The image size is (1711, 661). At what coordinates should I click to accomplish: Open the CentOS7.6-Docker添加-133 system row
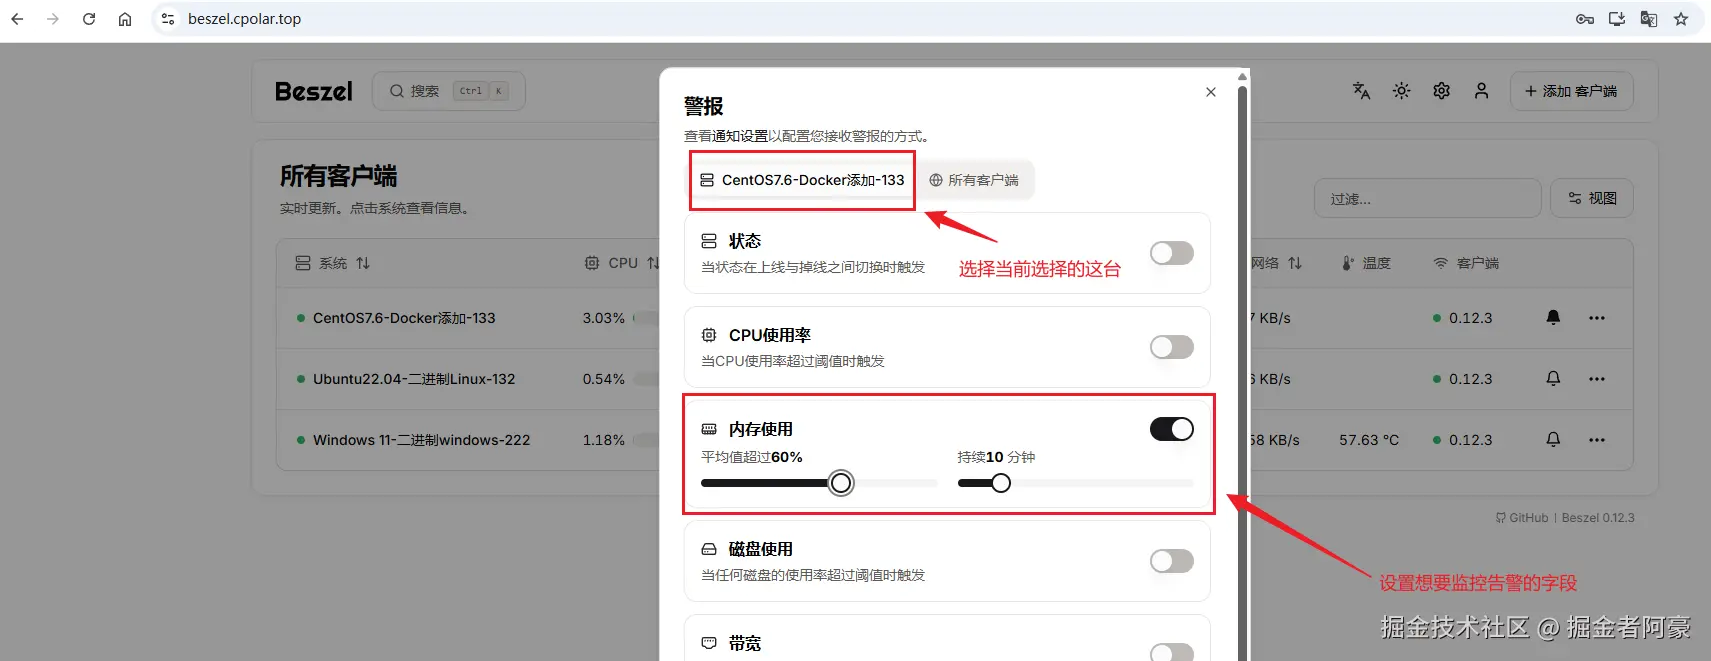(404, 318)
